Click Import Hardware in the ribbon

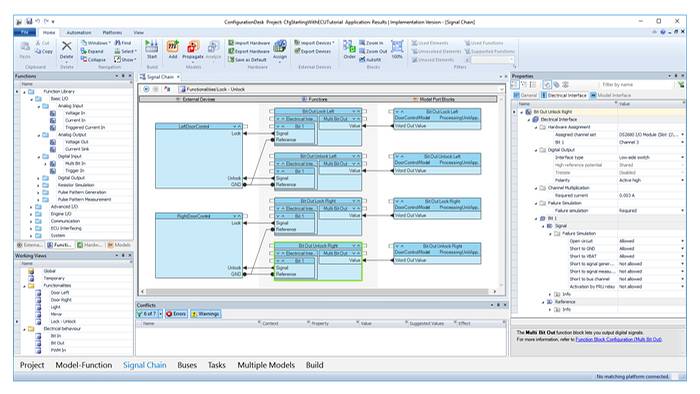249,43
